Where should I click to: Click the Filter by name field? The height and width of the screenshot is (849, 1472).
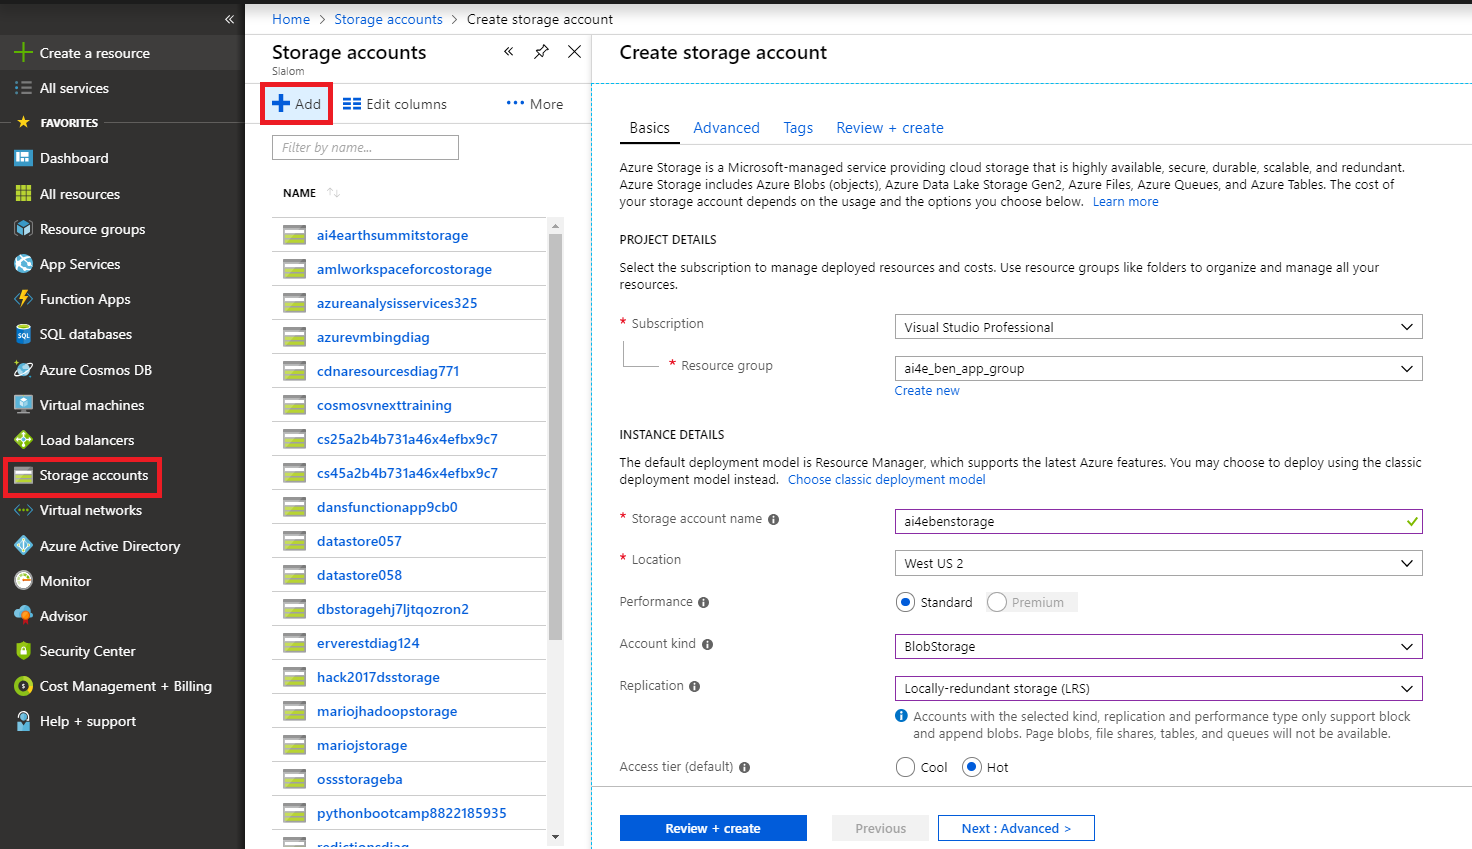pos(365,146)
